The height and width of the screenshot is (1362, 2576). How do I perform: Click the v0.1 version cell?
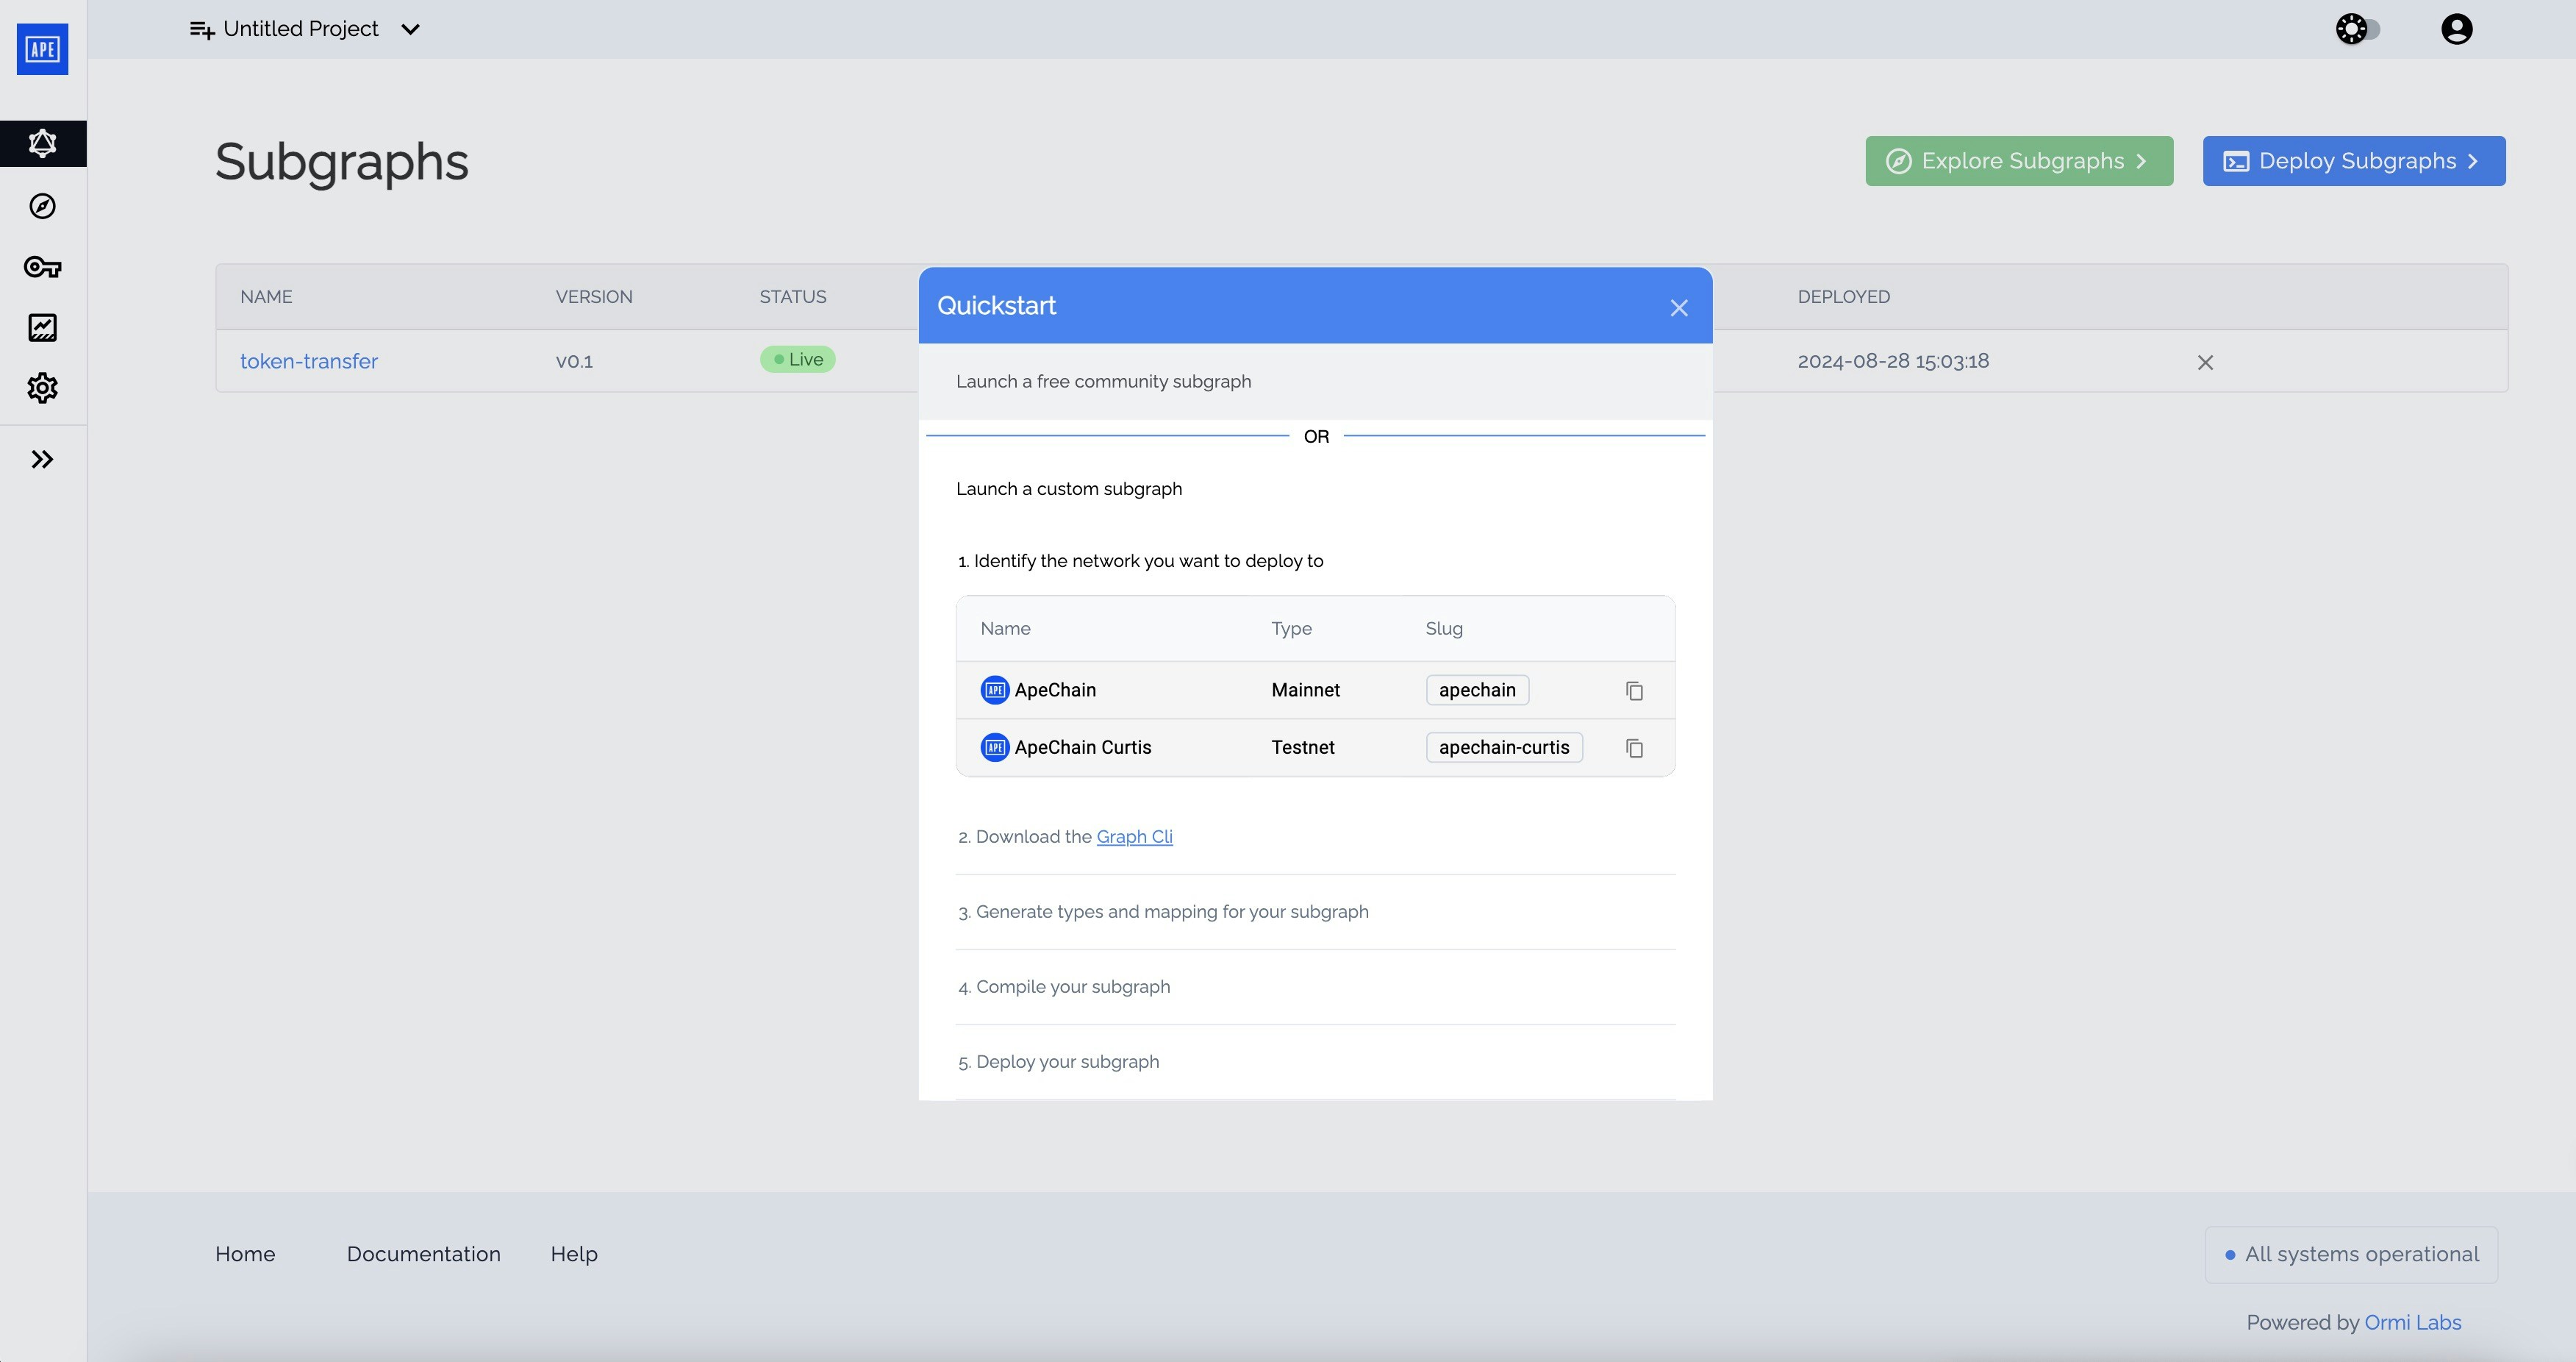[x=574, y=361]
